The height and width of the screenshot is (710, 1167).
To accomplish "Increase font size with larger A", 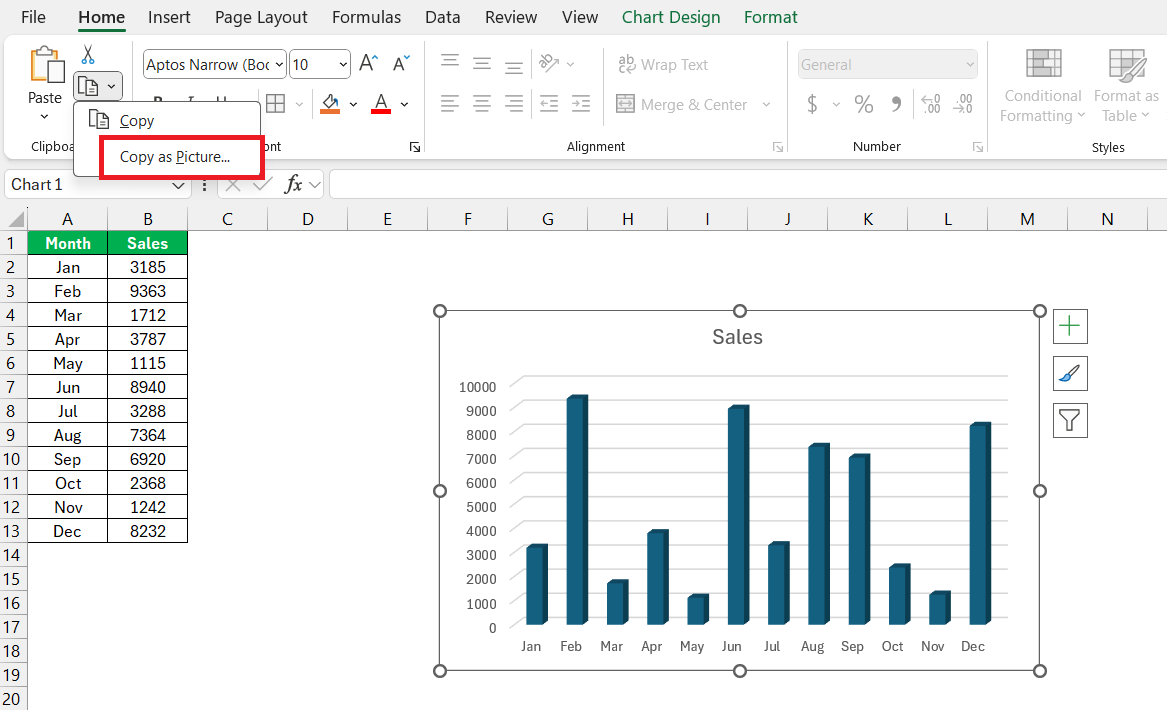I will [x=368, y=63].
